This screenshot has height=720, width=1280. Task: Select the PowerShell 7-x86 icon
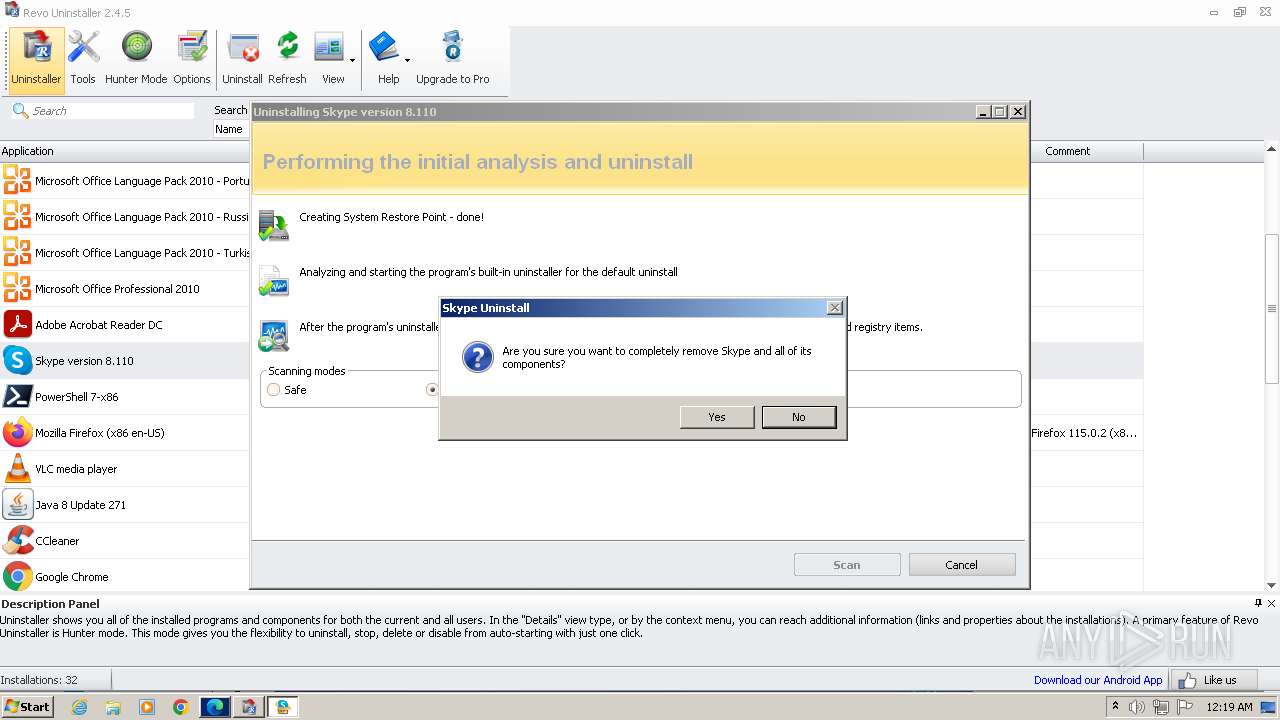pyautogui.click(x=17, y=396)
